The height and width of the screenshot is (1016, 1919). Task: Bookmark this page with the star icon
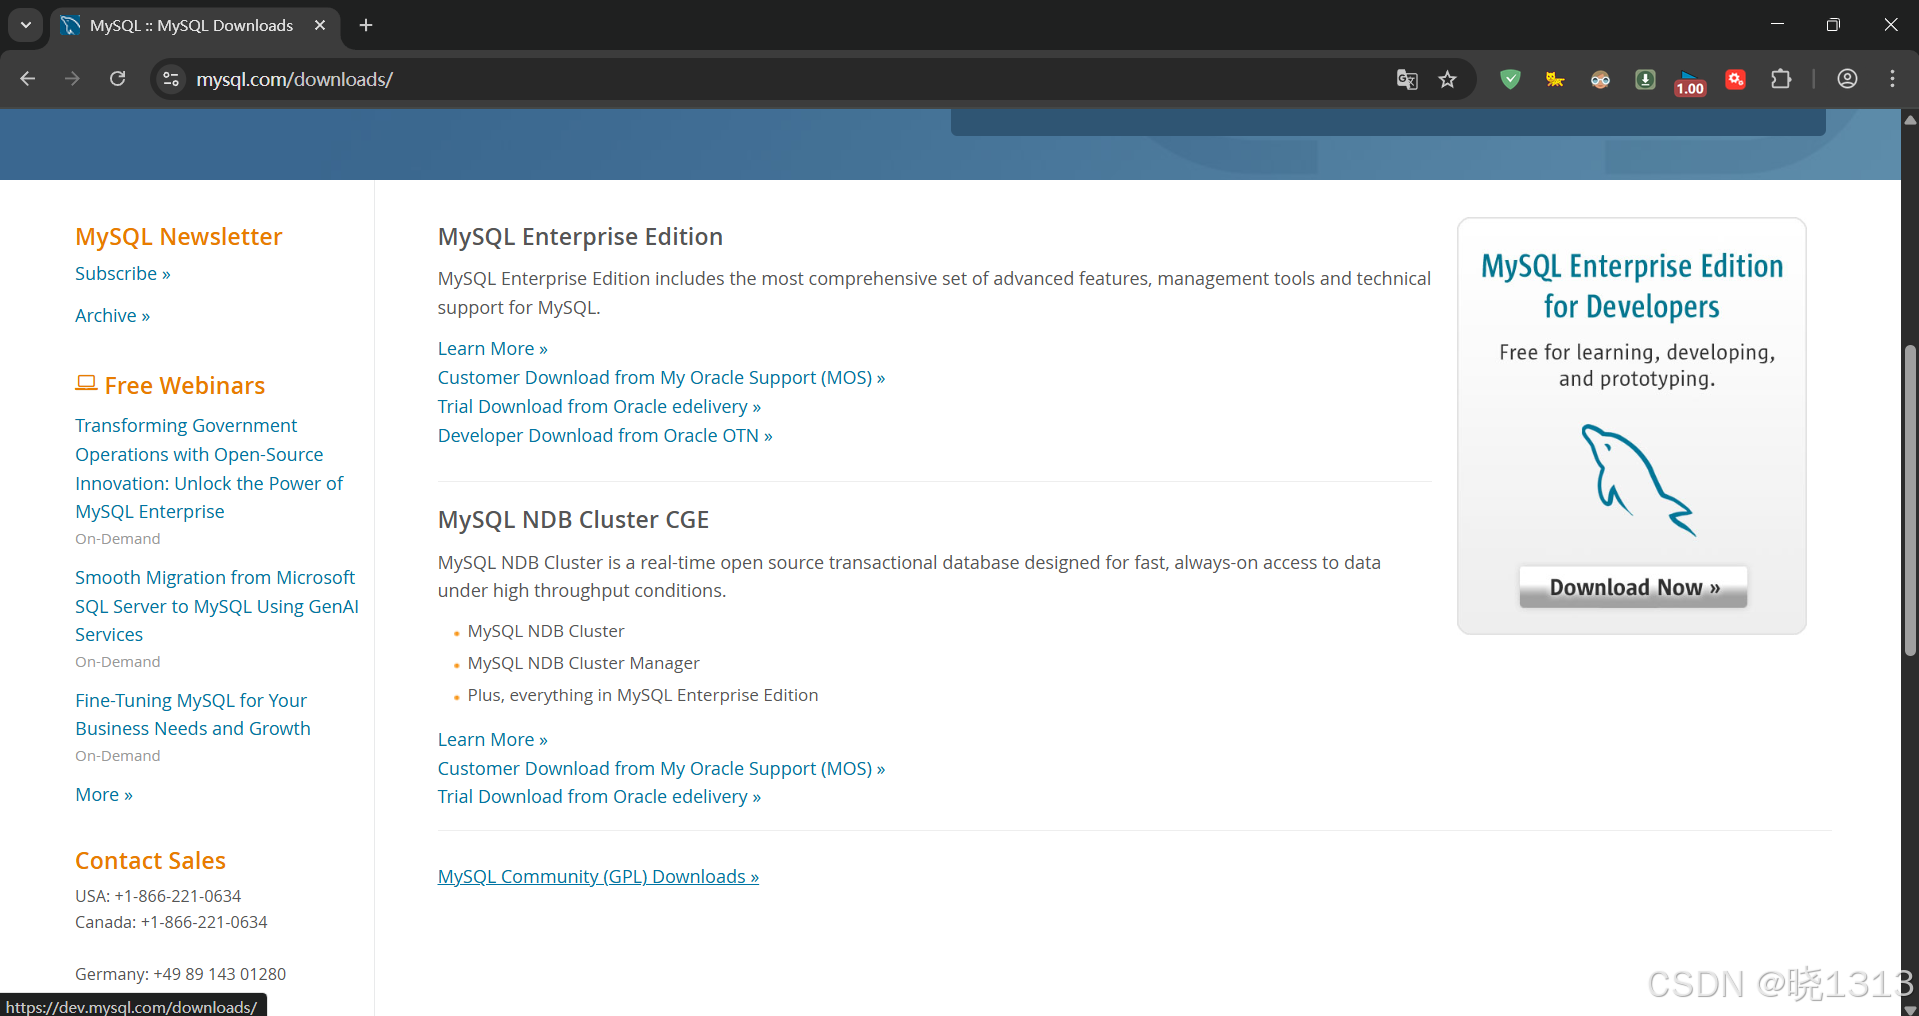[x=1447, y=79]
